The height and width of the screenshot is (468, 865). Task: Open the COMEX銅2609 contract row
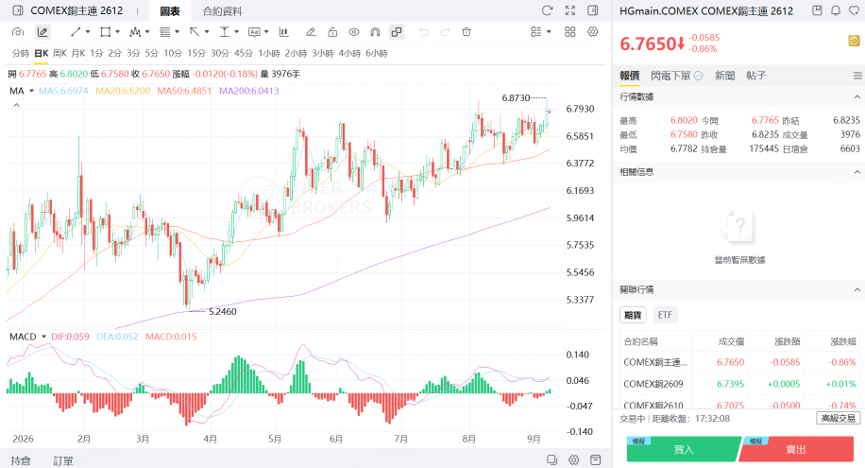pyautogui.click(x=739, y=384)
